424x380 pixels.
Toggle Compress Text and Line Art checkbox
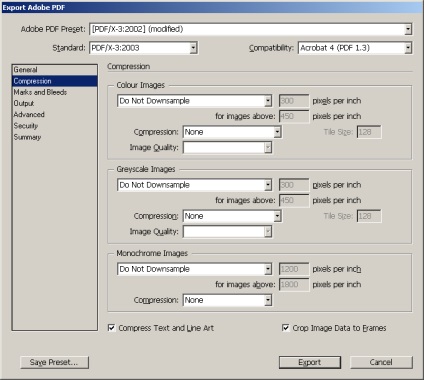(x=111, y=328)
